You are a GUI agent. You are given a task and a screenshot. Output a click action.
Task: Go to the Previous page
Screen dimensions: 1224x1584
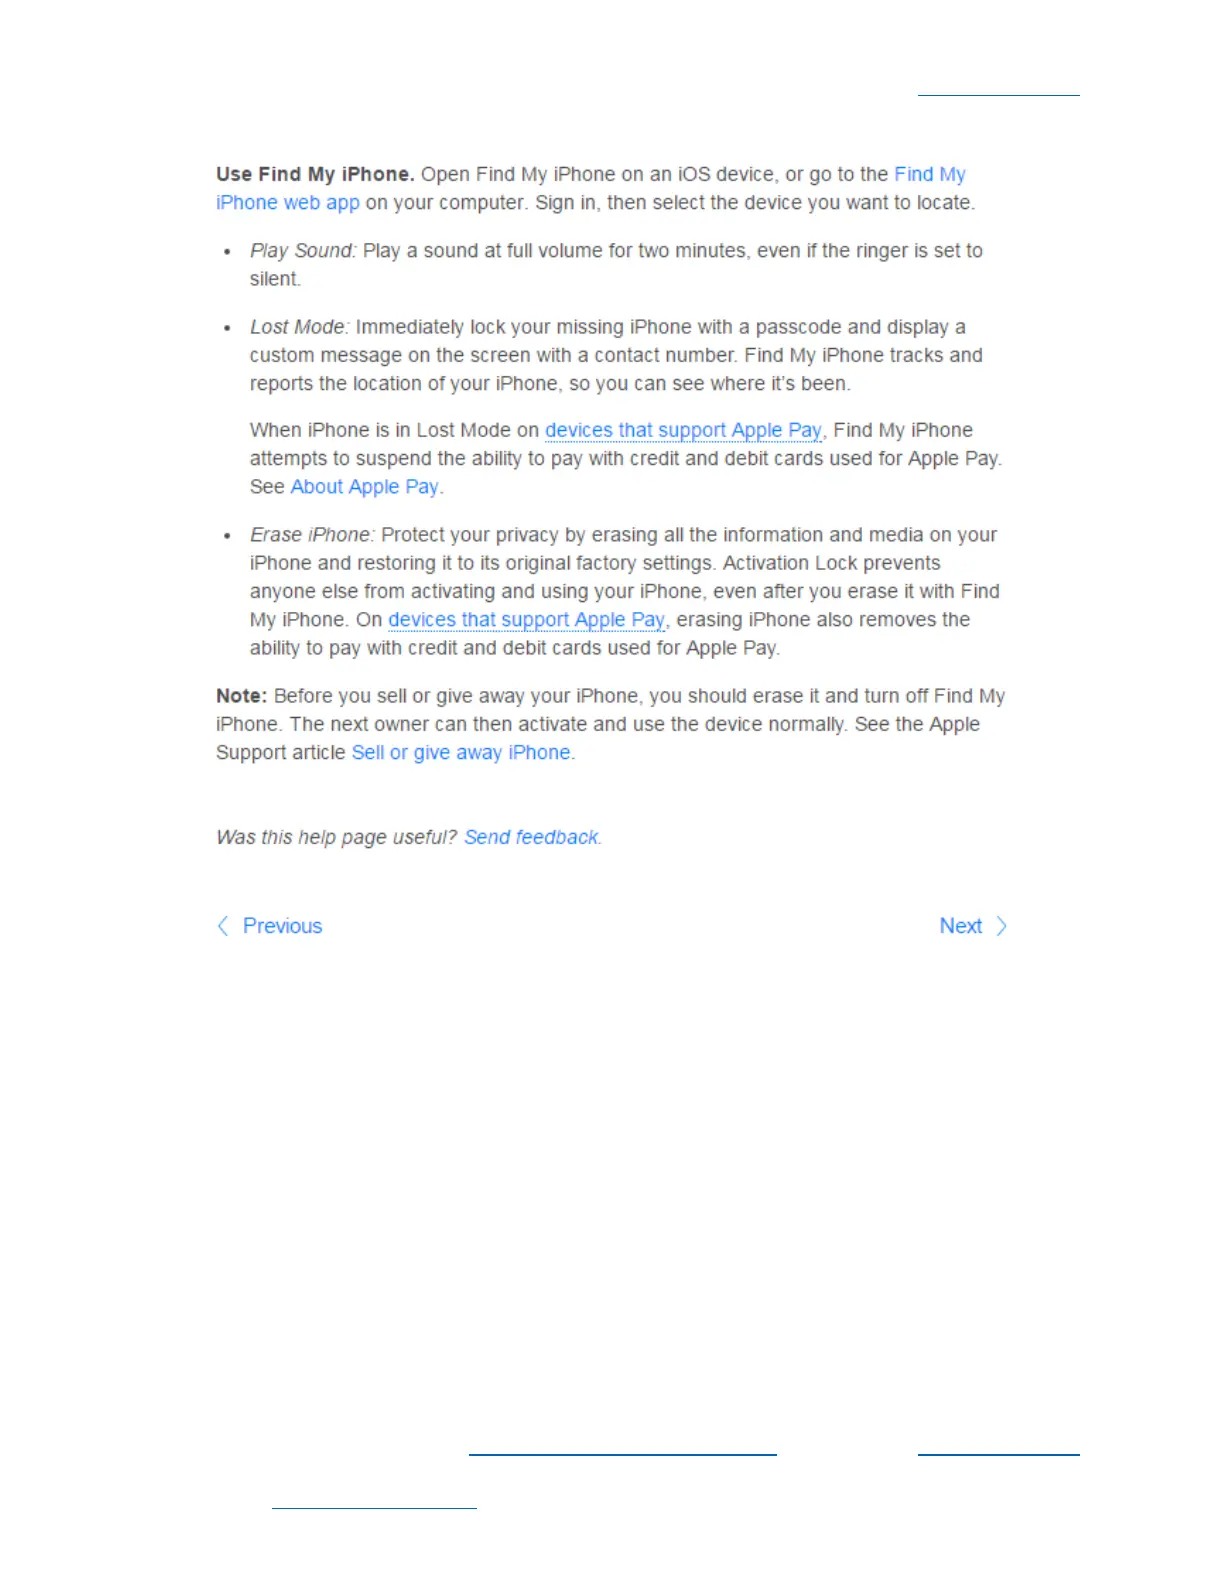[x=282, y=926]
